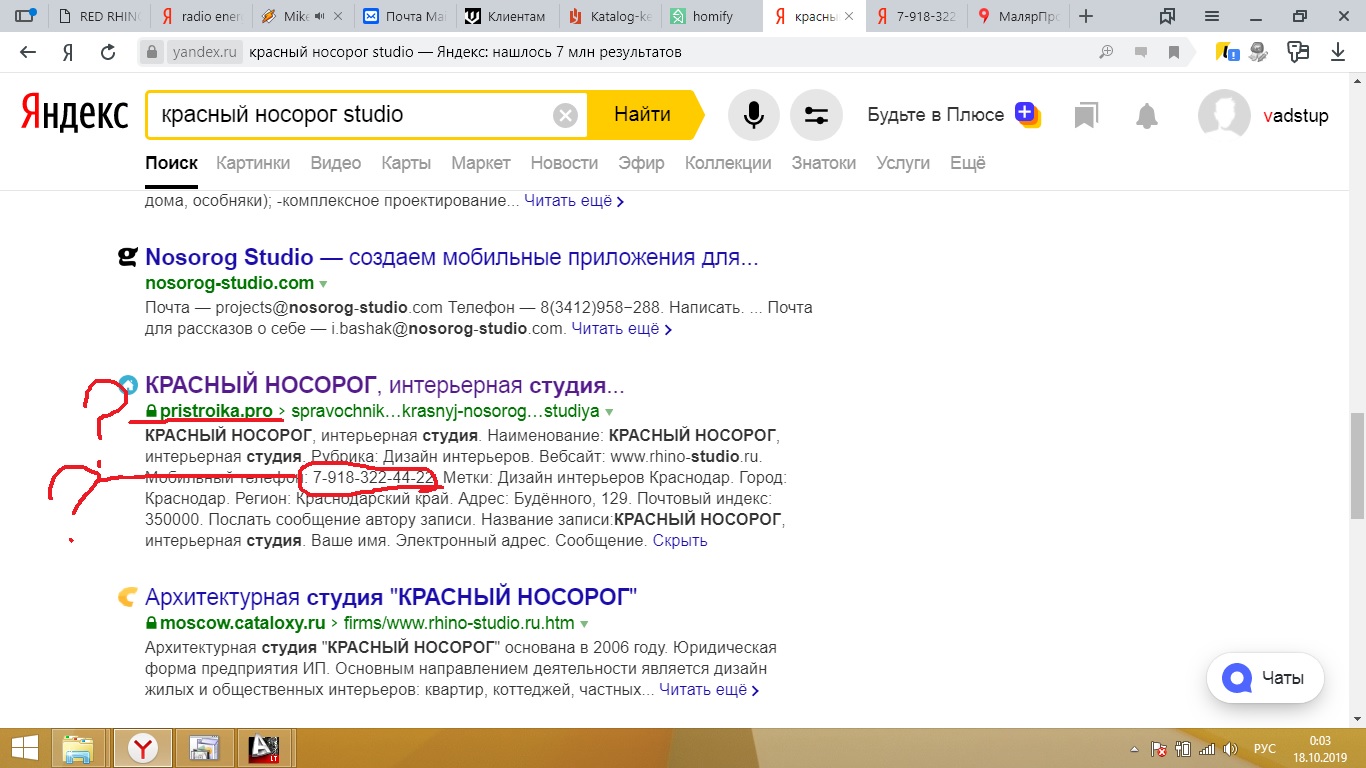Go back with the browser back arrow
The image size is (1366, 768).
(28, 52)
